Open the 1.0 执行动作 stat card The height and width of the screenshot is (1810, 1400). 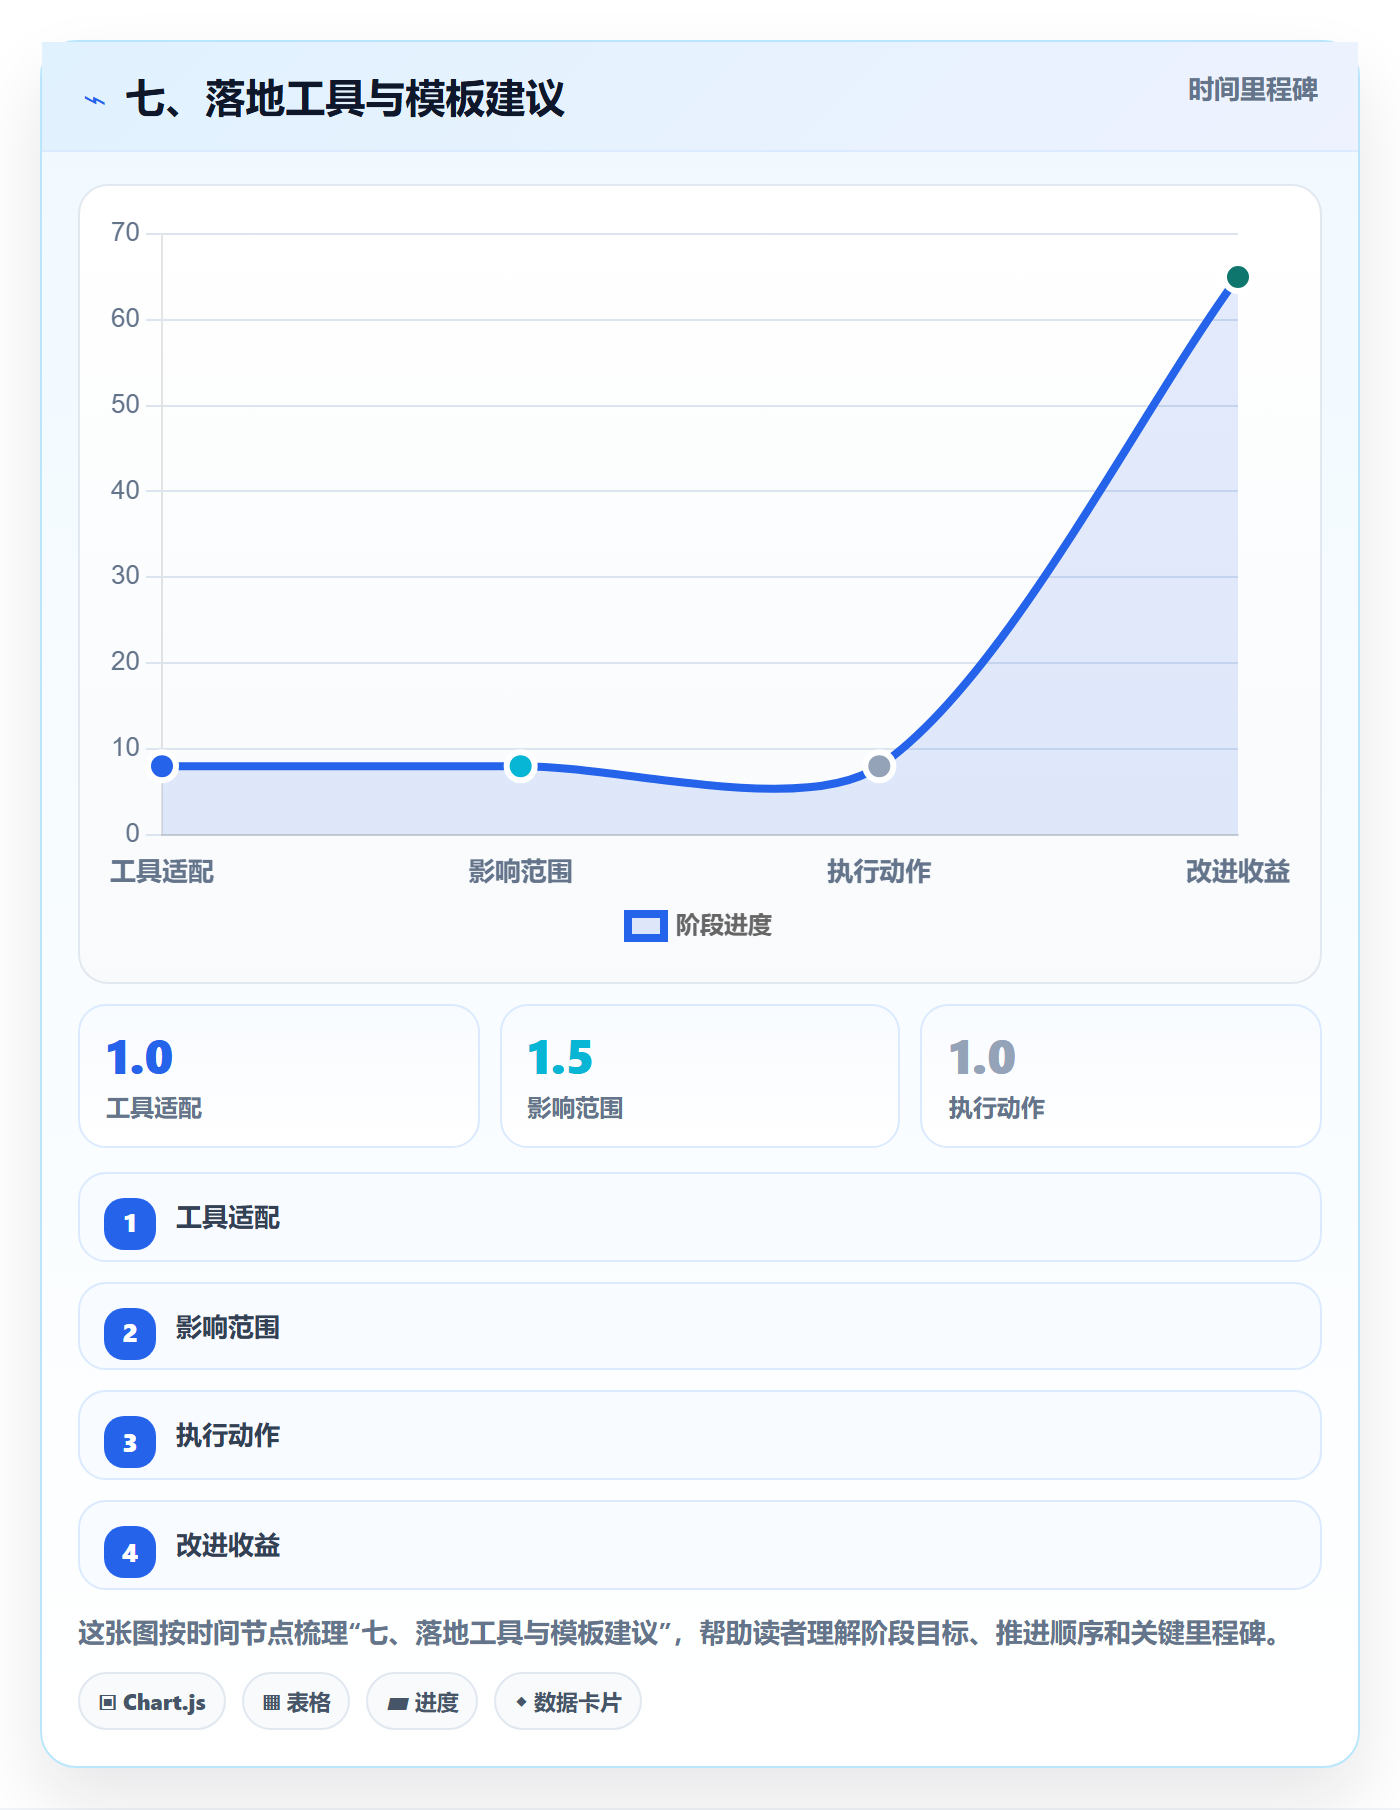(1121, 1076)
